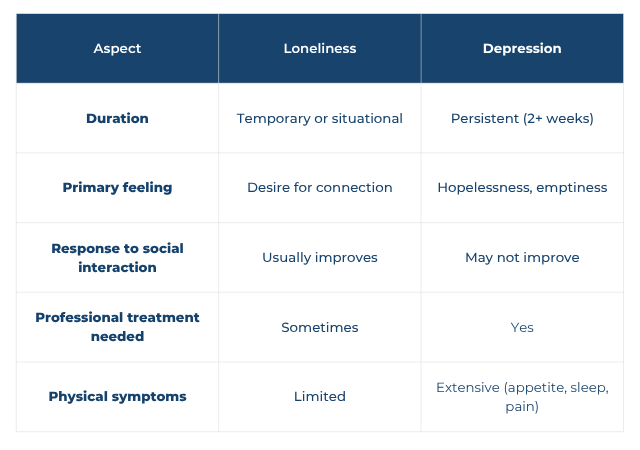Click the 'Yes' cell under Depression
640x450 pixels.
(x=521, y=327)
